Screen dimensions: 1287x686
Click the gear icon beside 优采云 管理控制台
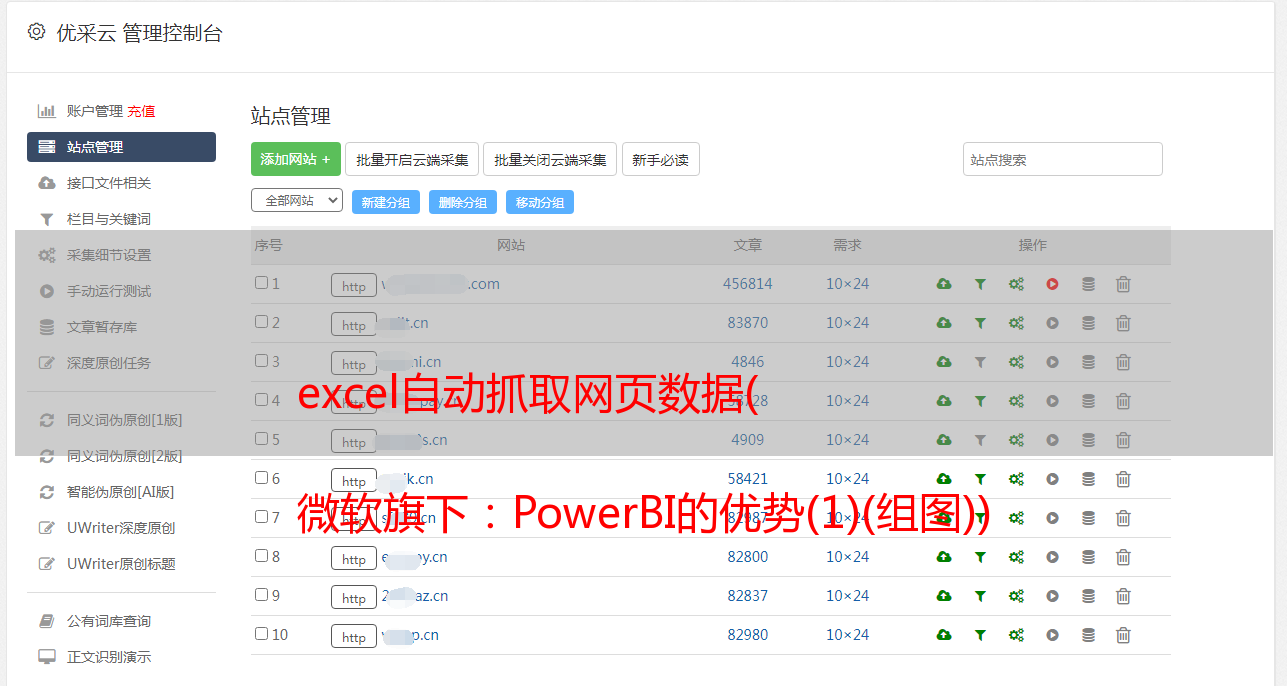pyautogui.click(x=37, y=32)
